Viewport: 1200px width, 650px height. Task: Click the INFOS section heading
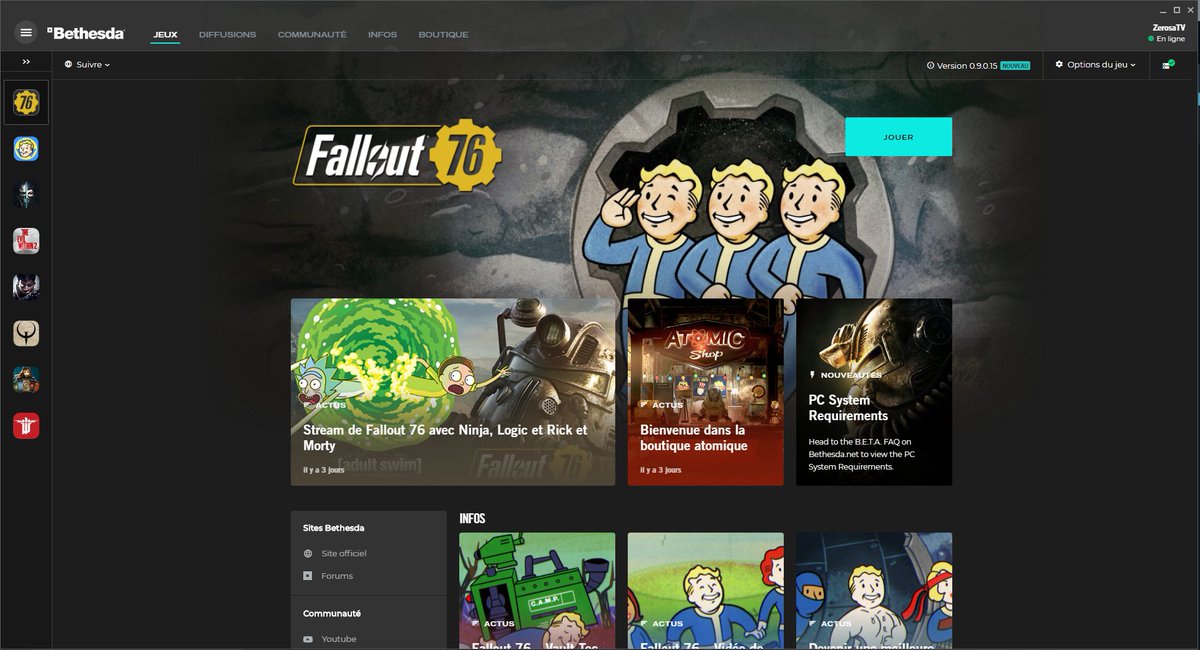click(x=472, y=518)
